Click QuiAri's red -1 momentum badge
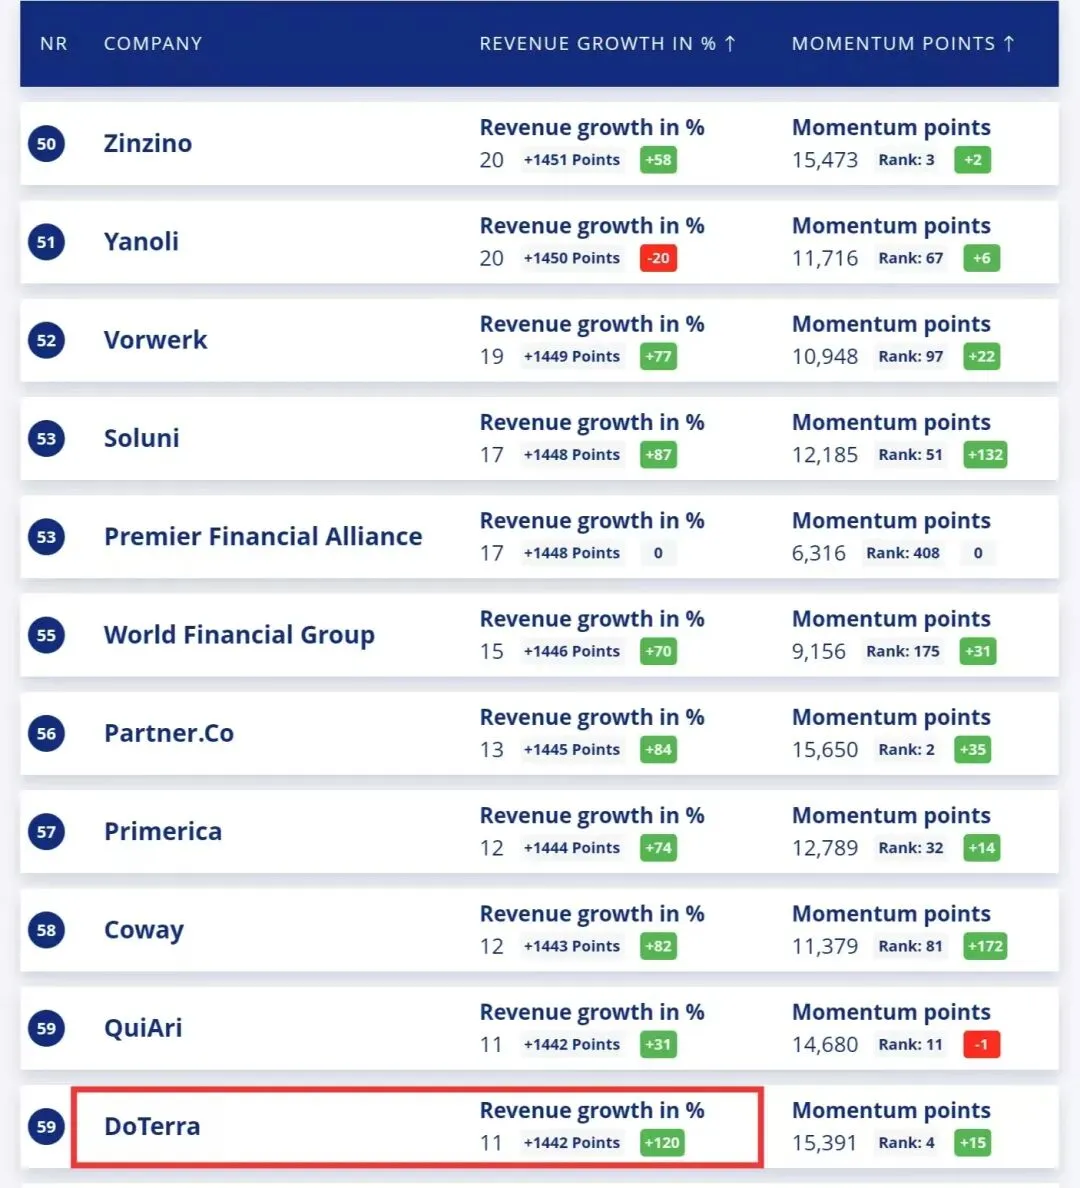Viewport: 1080px width, 1188px height. (x=981, y=1045)
